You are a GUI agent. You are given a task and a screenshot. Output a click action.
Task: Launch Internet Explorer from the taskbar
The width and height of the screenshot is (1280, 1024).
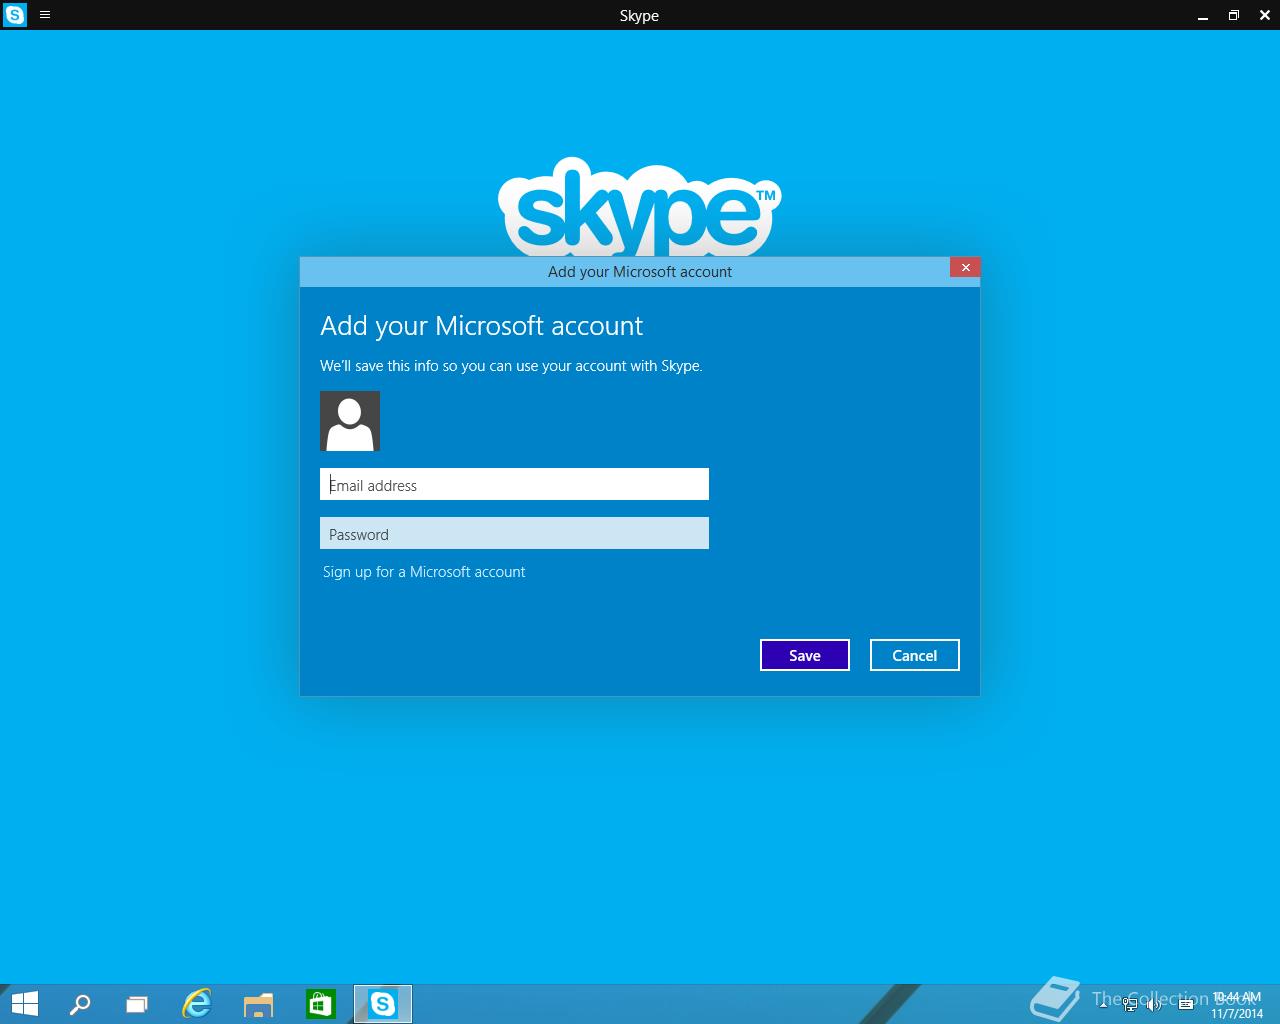(x=197, y=1004)
